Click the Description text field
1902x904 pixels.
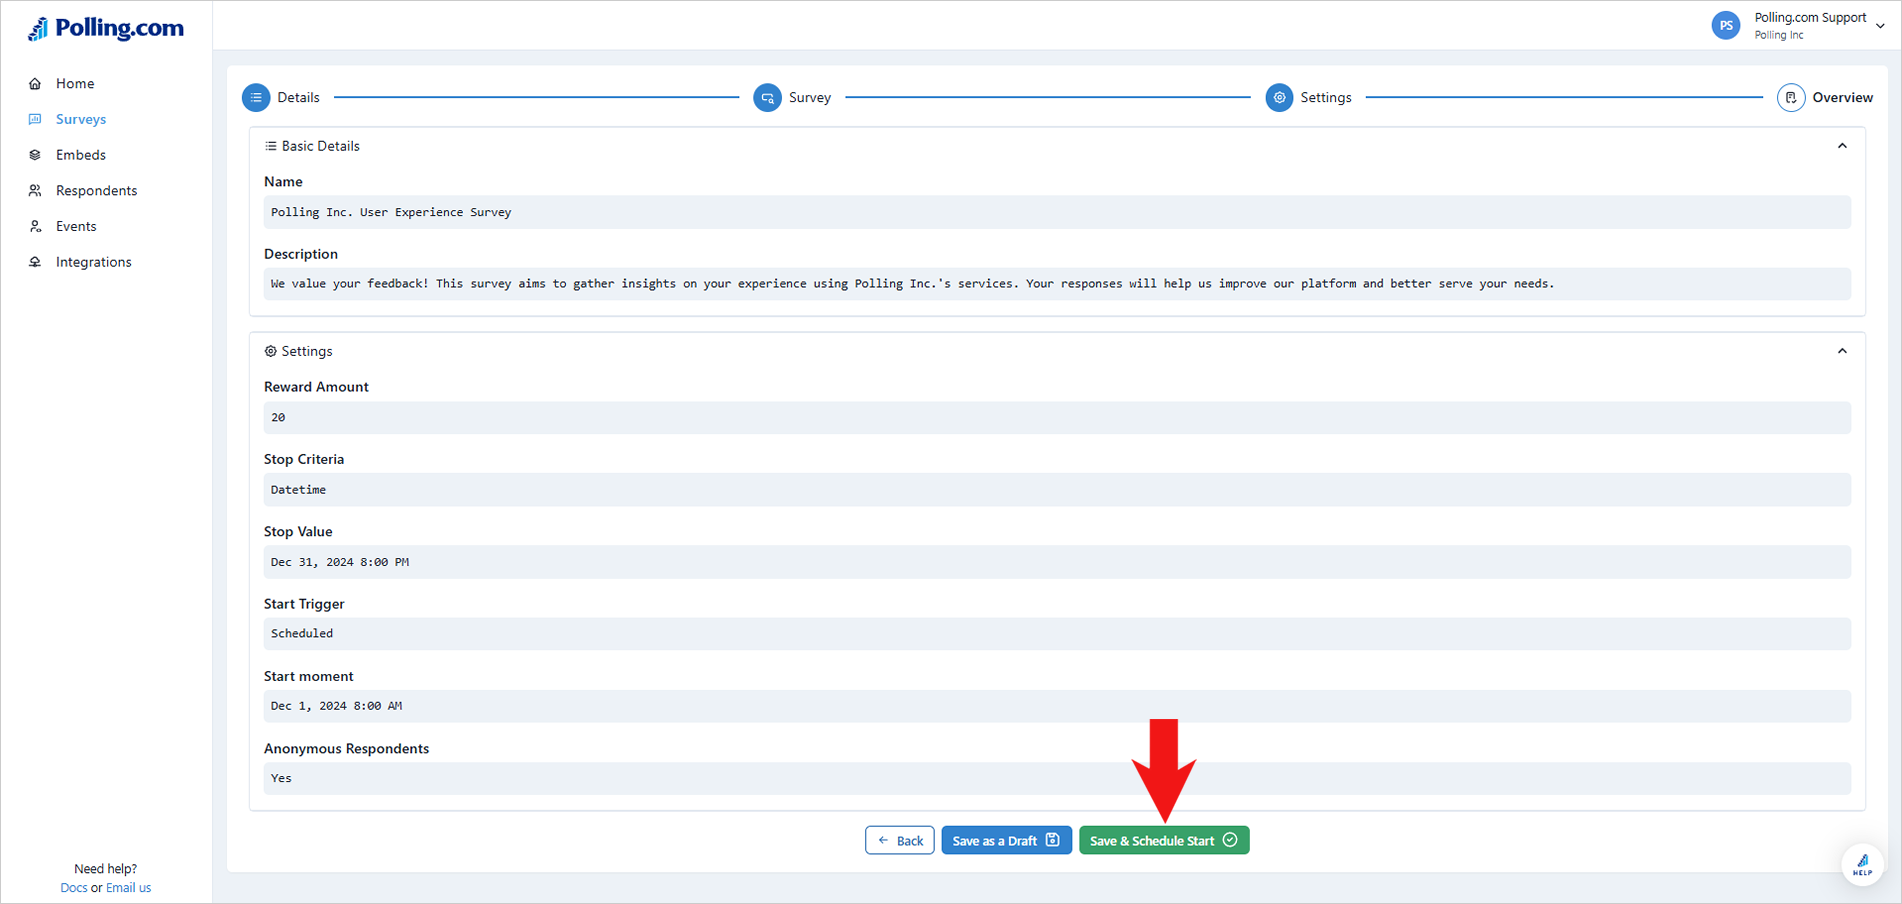point(1057,284)
